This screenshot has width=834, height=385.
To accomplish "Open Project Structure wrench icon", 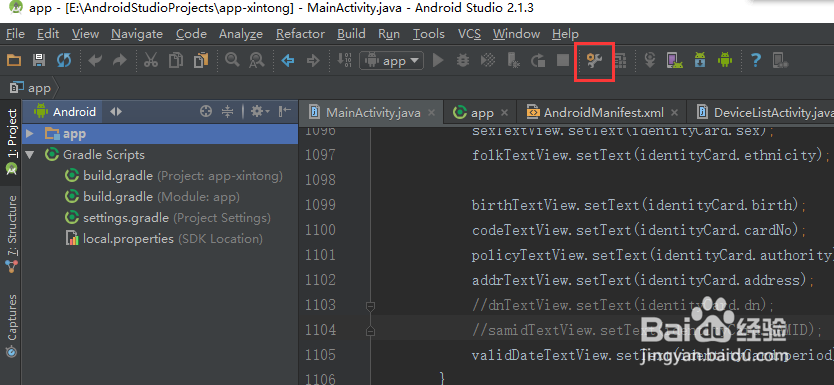I will click(x=595, y=62).
